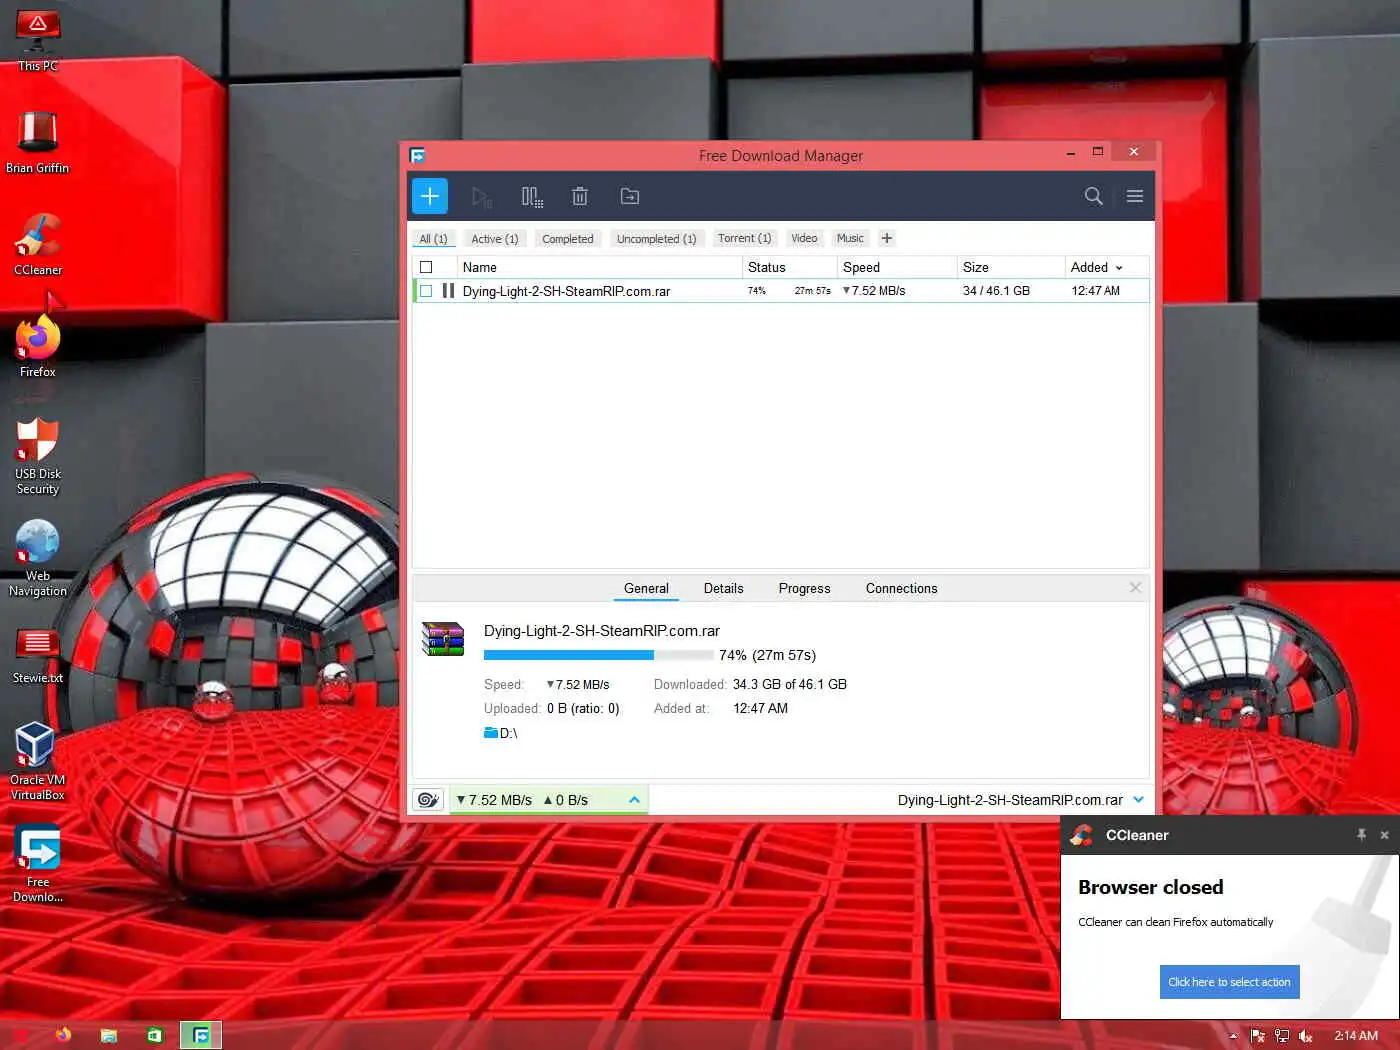This screenshot has width=1400, height=1050.
Task: Expand the speed limit chevron in status bar
Action: (x=634, y=800)
